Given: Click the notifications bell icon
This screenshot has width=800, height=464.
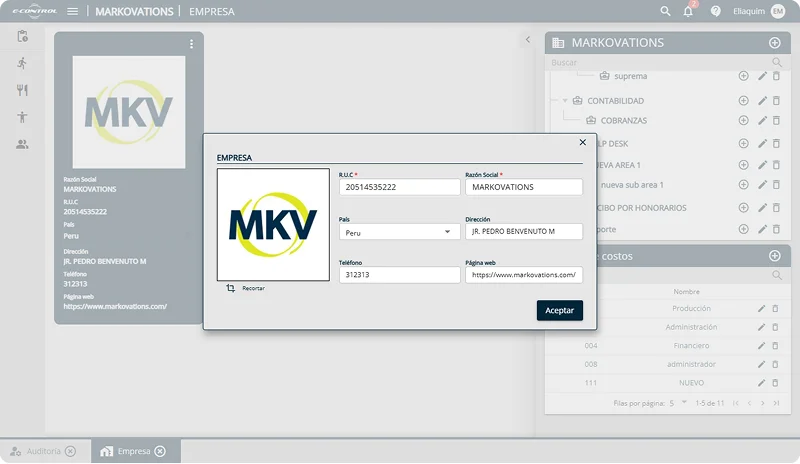Looking at the screenshot, I should [x=689, y=11].
